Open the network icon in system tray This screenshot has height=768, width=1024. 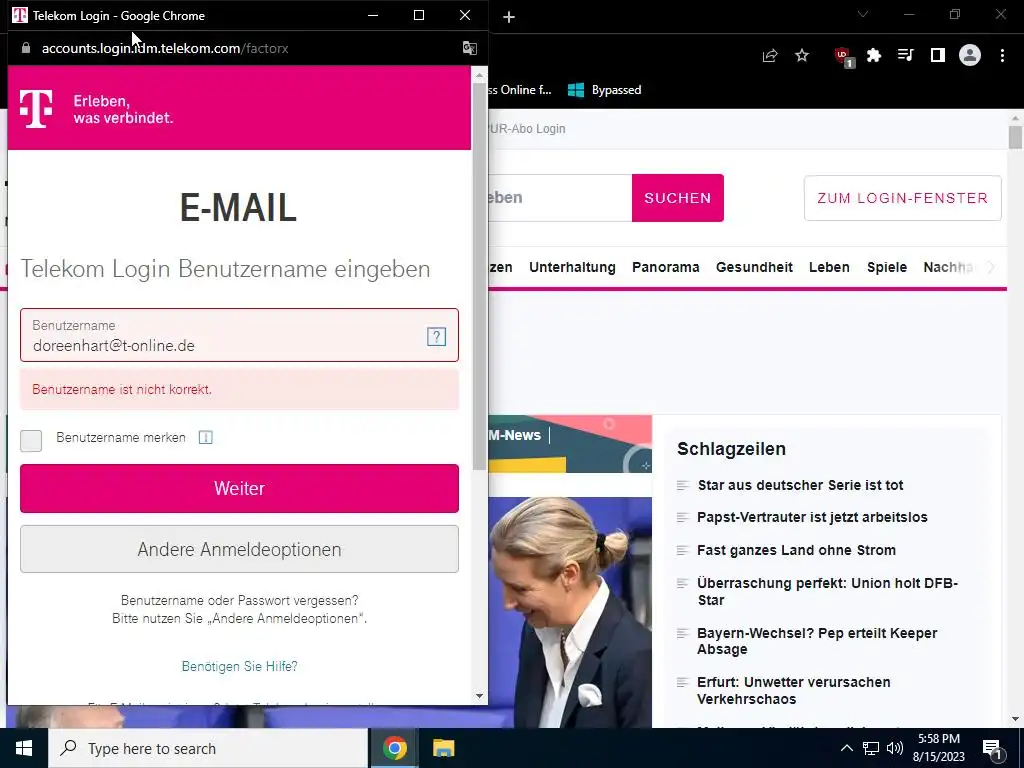click(871, 748)
